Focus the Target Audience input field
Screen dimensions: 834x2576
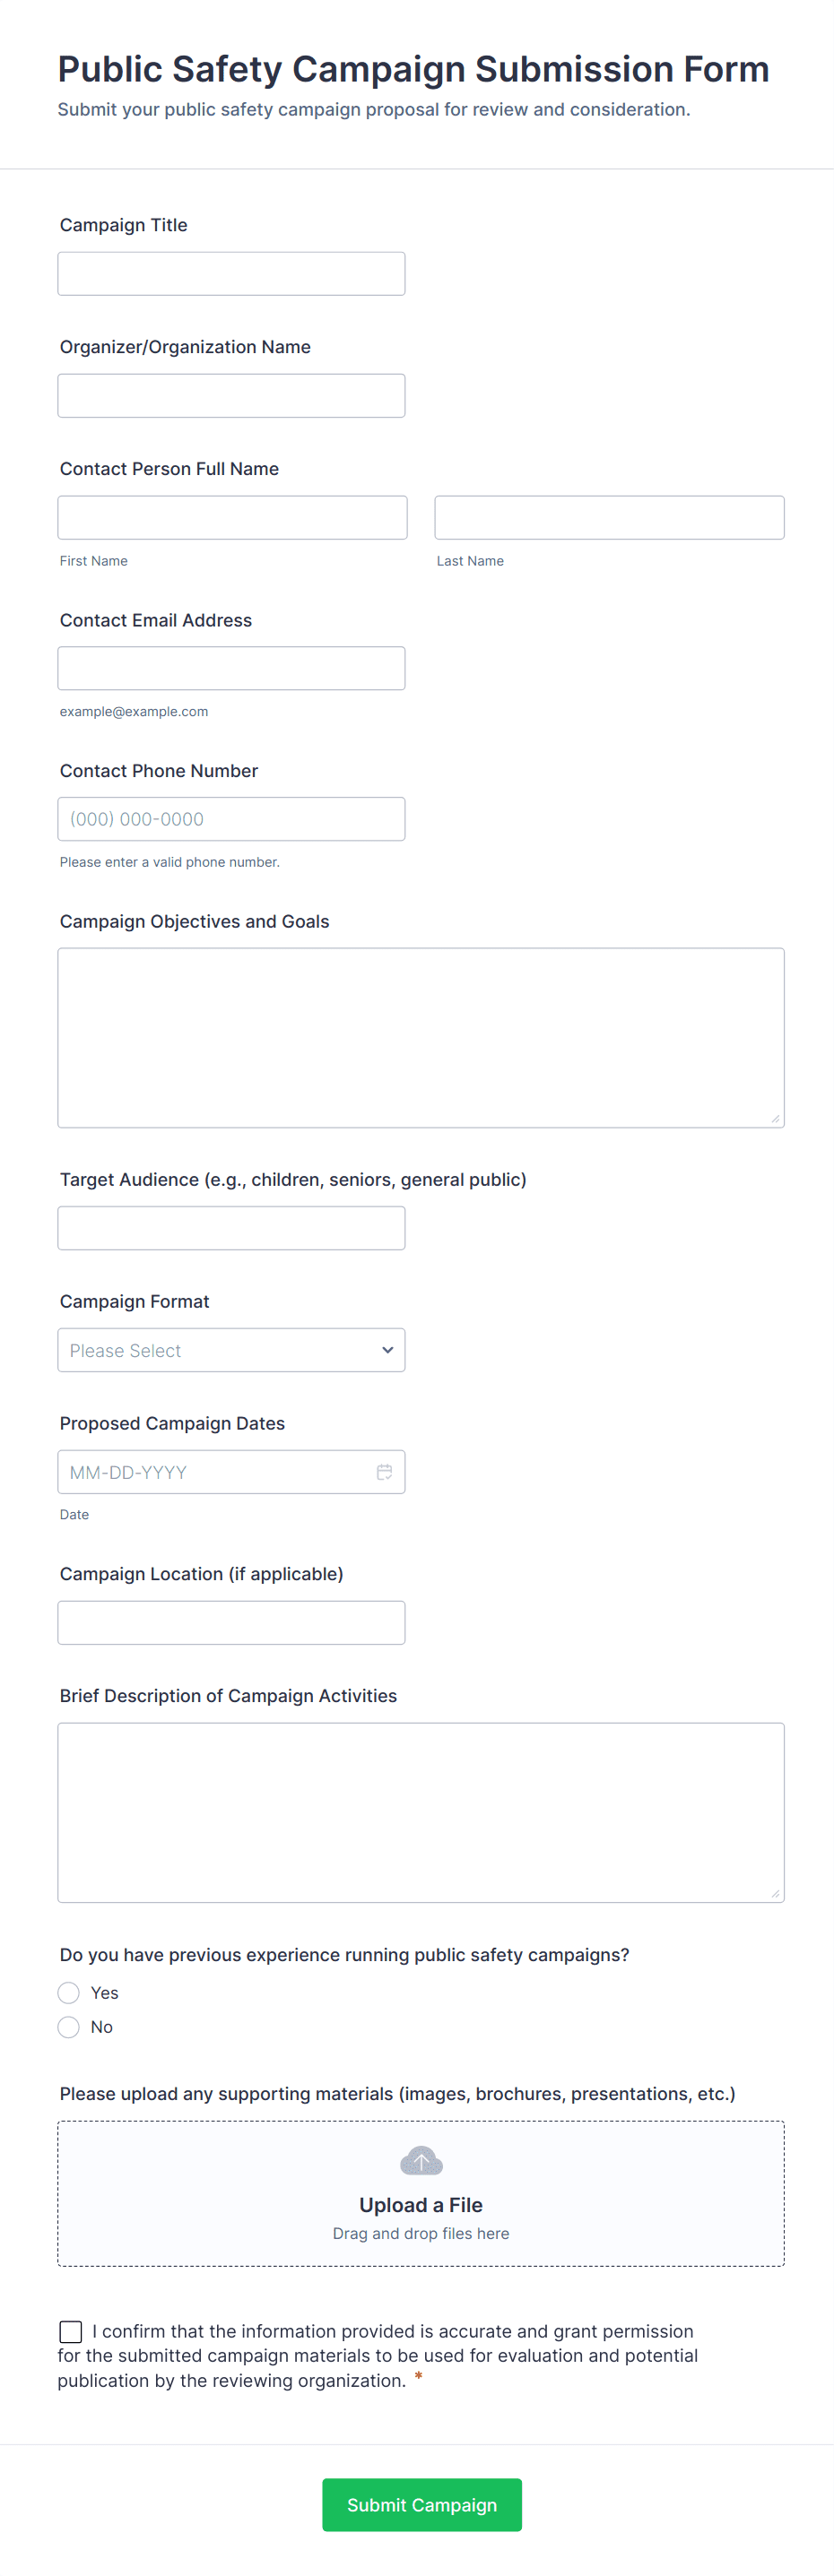pyautogui.click(x=231, y=1228)
